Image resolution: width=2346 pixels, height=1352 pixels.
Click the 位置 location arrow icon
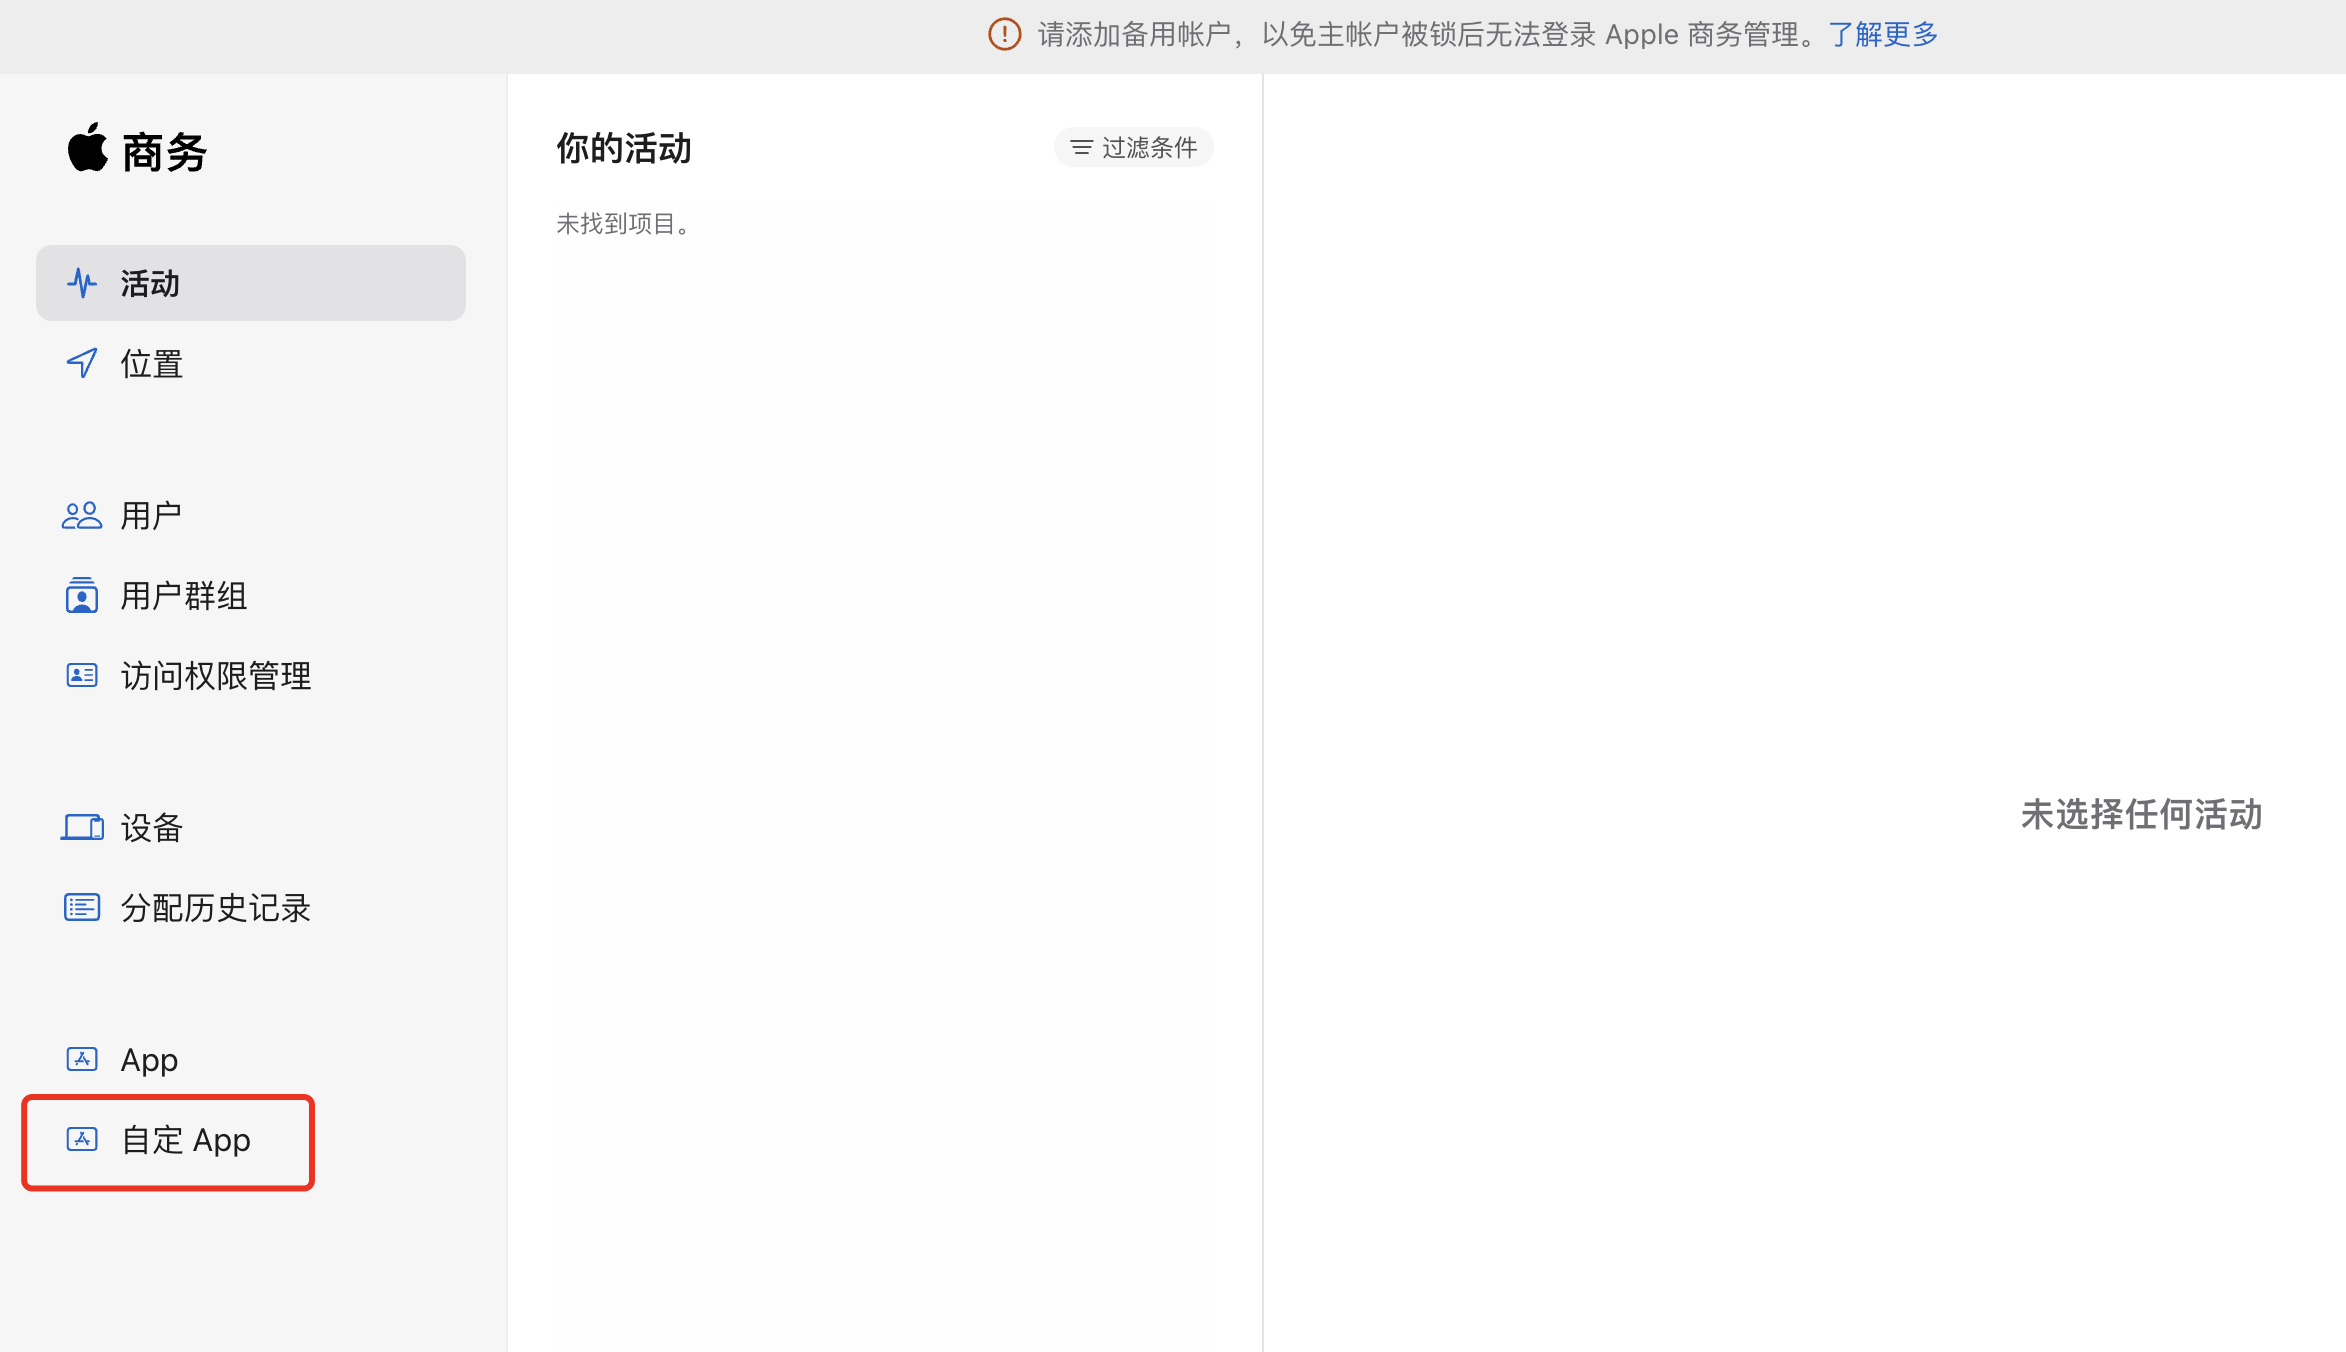[82, 364]
